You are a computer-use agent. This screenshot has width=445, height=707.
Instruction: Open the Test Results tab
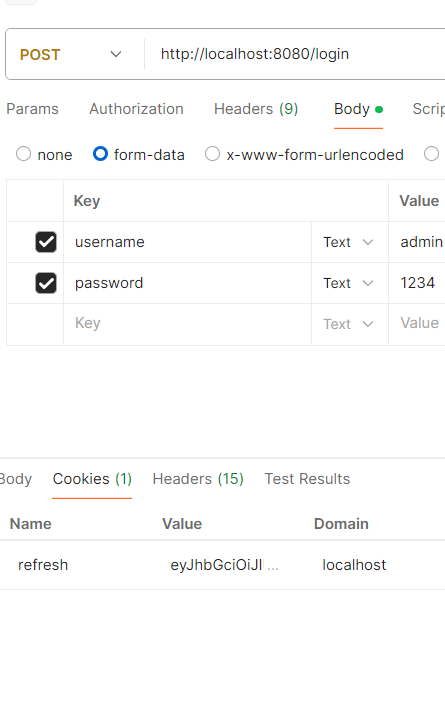point(307,479)
